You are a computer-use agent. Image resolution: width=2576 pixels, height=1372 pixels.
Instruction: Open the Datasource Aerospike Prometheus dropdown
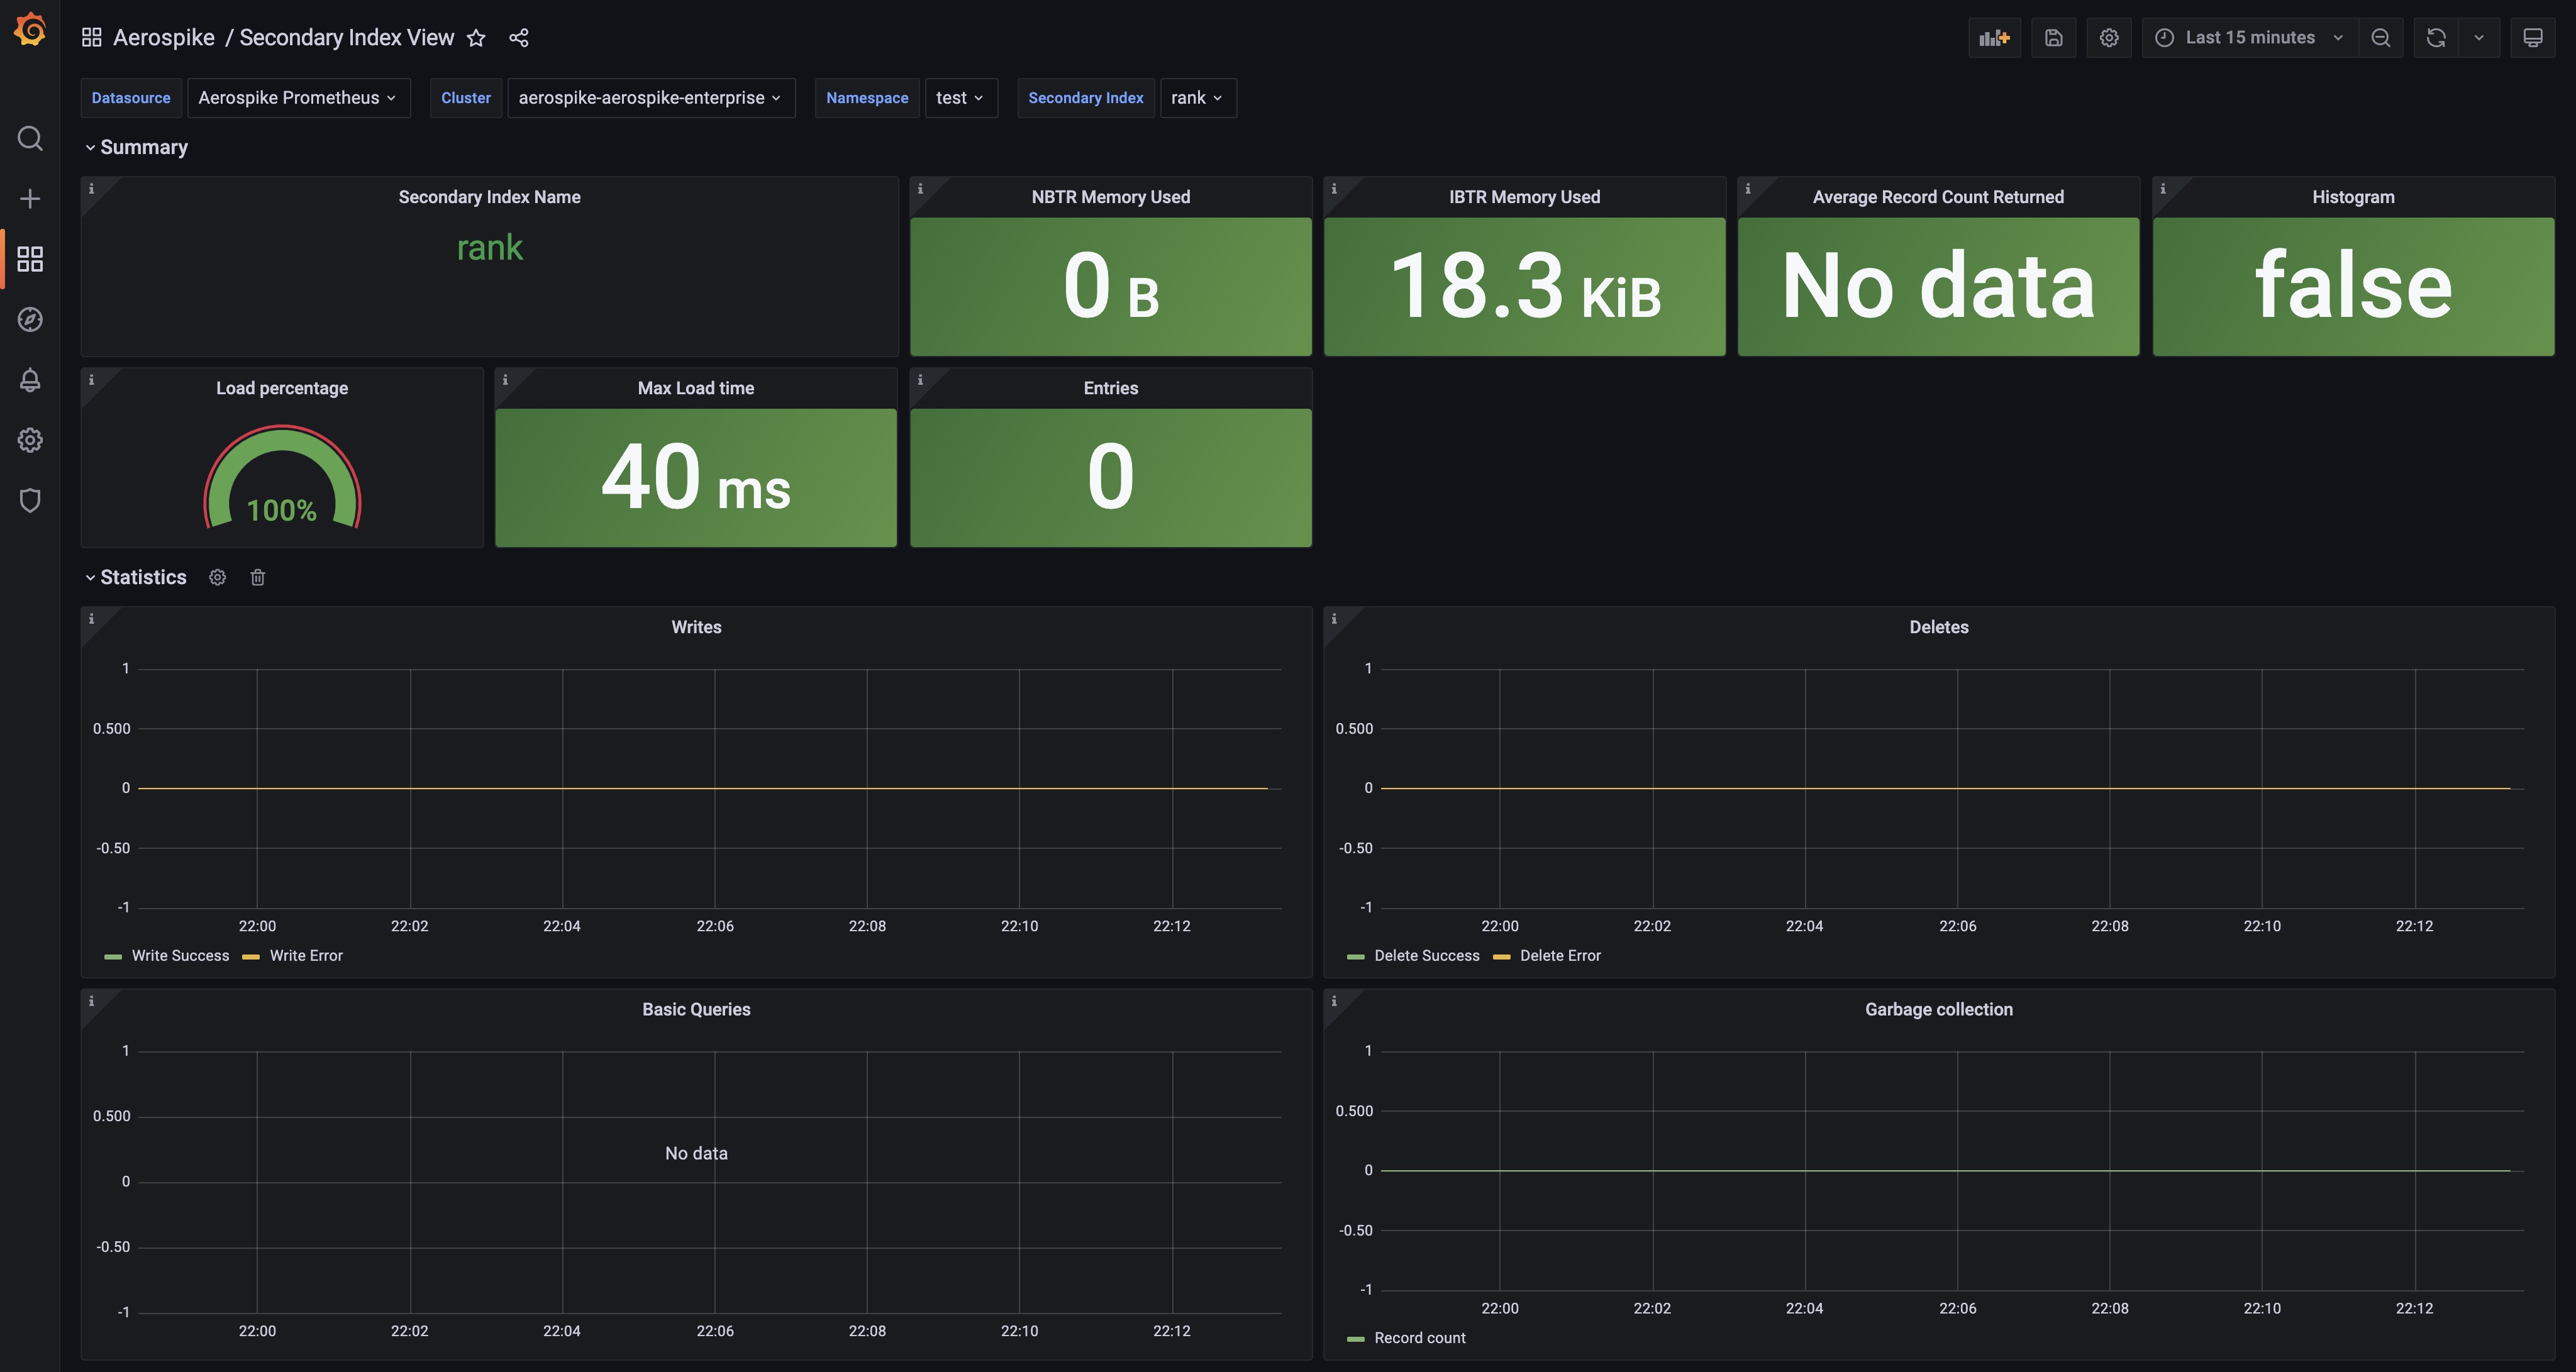298,98
